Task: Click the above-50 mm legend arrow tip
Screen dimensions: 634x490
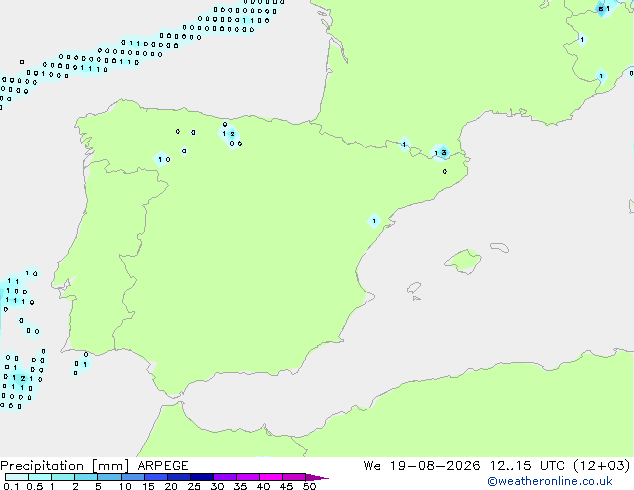Action: coord(317,477)
